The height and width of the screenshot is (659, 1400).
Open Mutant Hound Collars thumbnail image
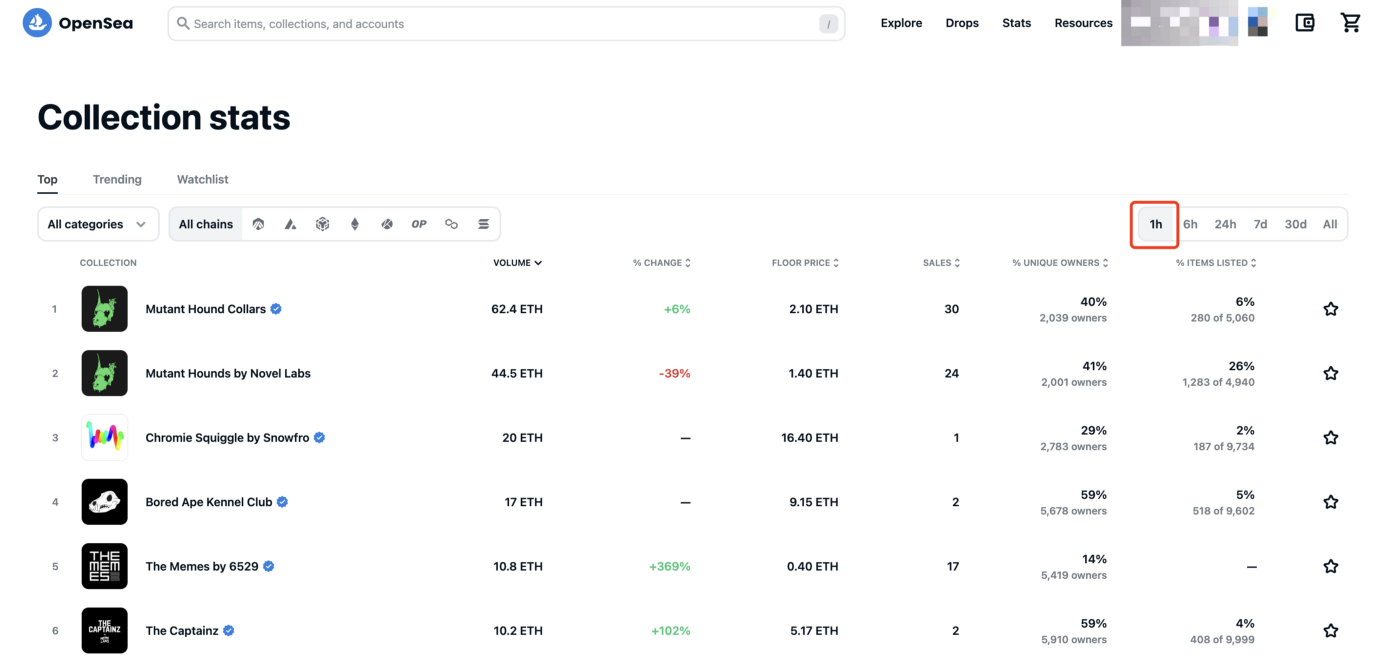(105, 309)
